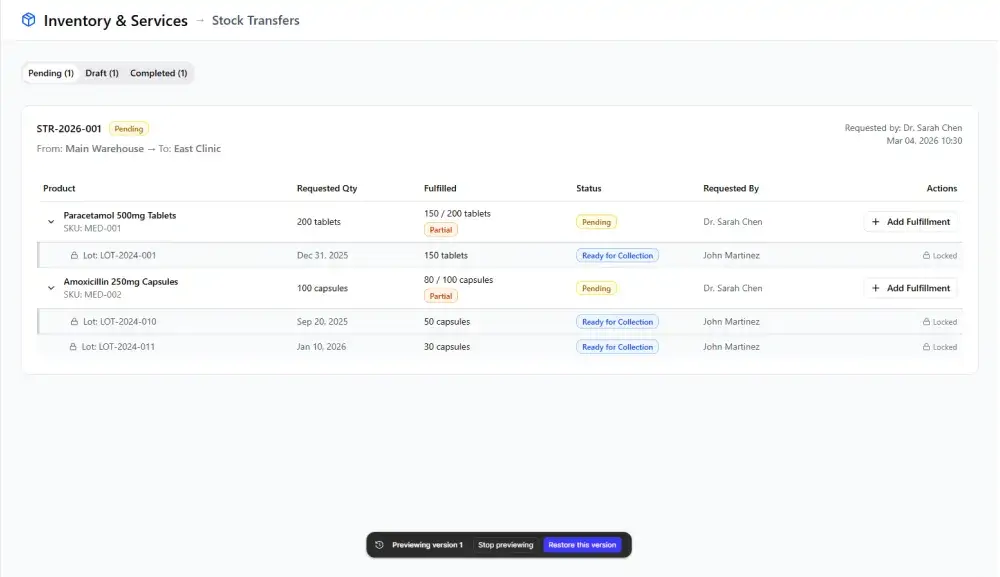Click the 150 / 200 tablets fulfilled summary
Image resolution: width=1000 pixels, height=577 pixels.
point(457,214)
